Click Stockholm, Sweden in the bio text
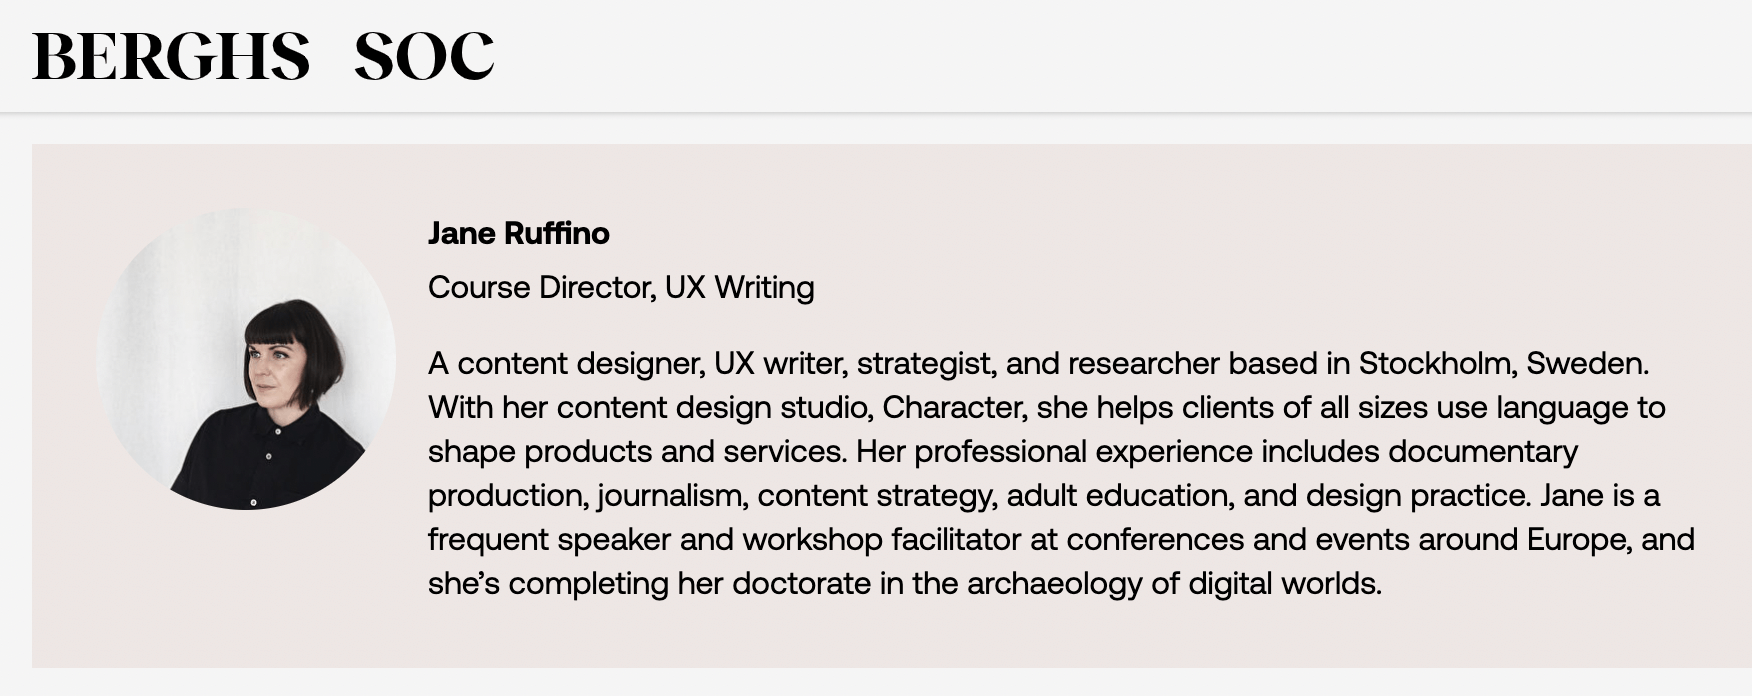The height and width of the screenshot is (696, 1752). coord(1502,363)
